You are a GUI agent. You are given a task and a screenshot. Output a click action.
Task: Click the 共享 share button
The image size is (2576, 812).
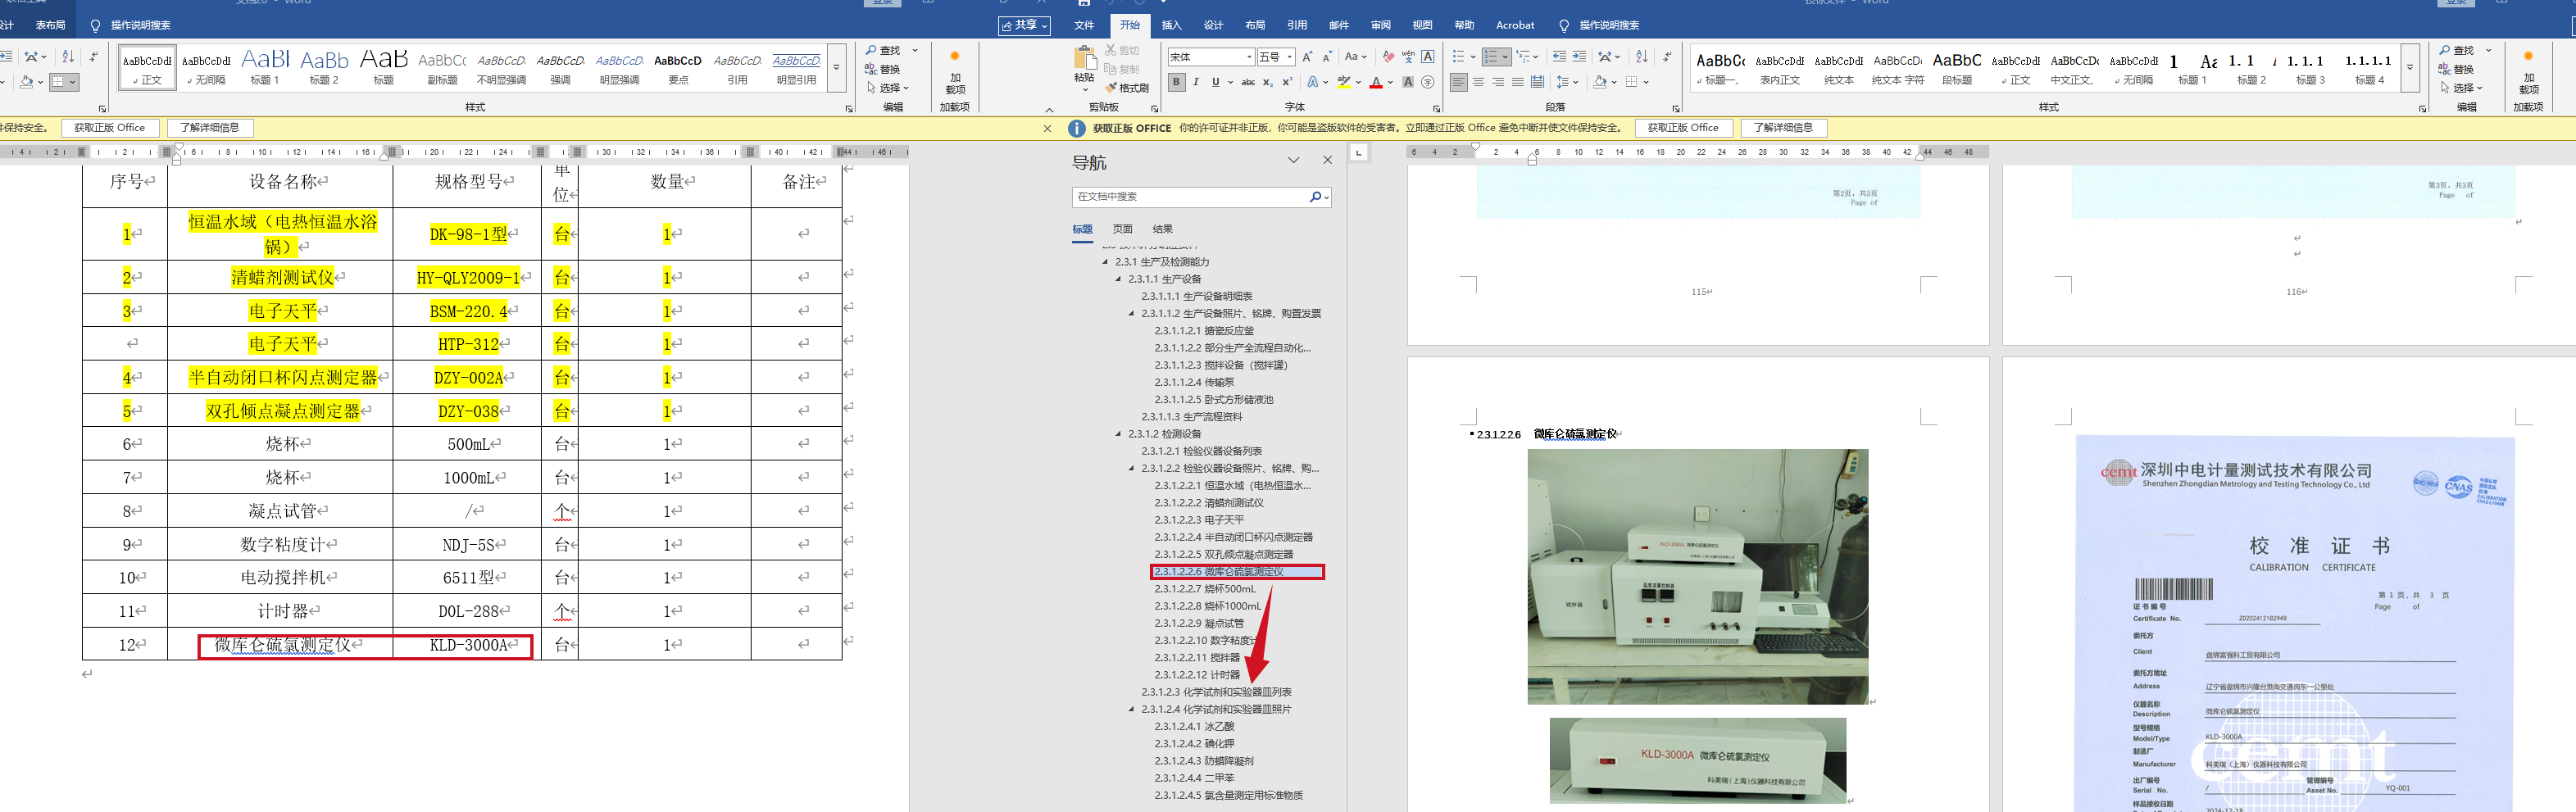tap(1024, 25)
